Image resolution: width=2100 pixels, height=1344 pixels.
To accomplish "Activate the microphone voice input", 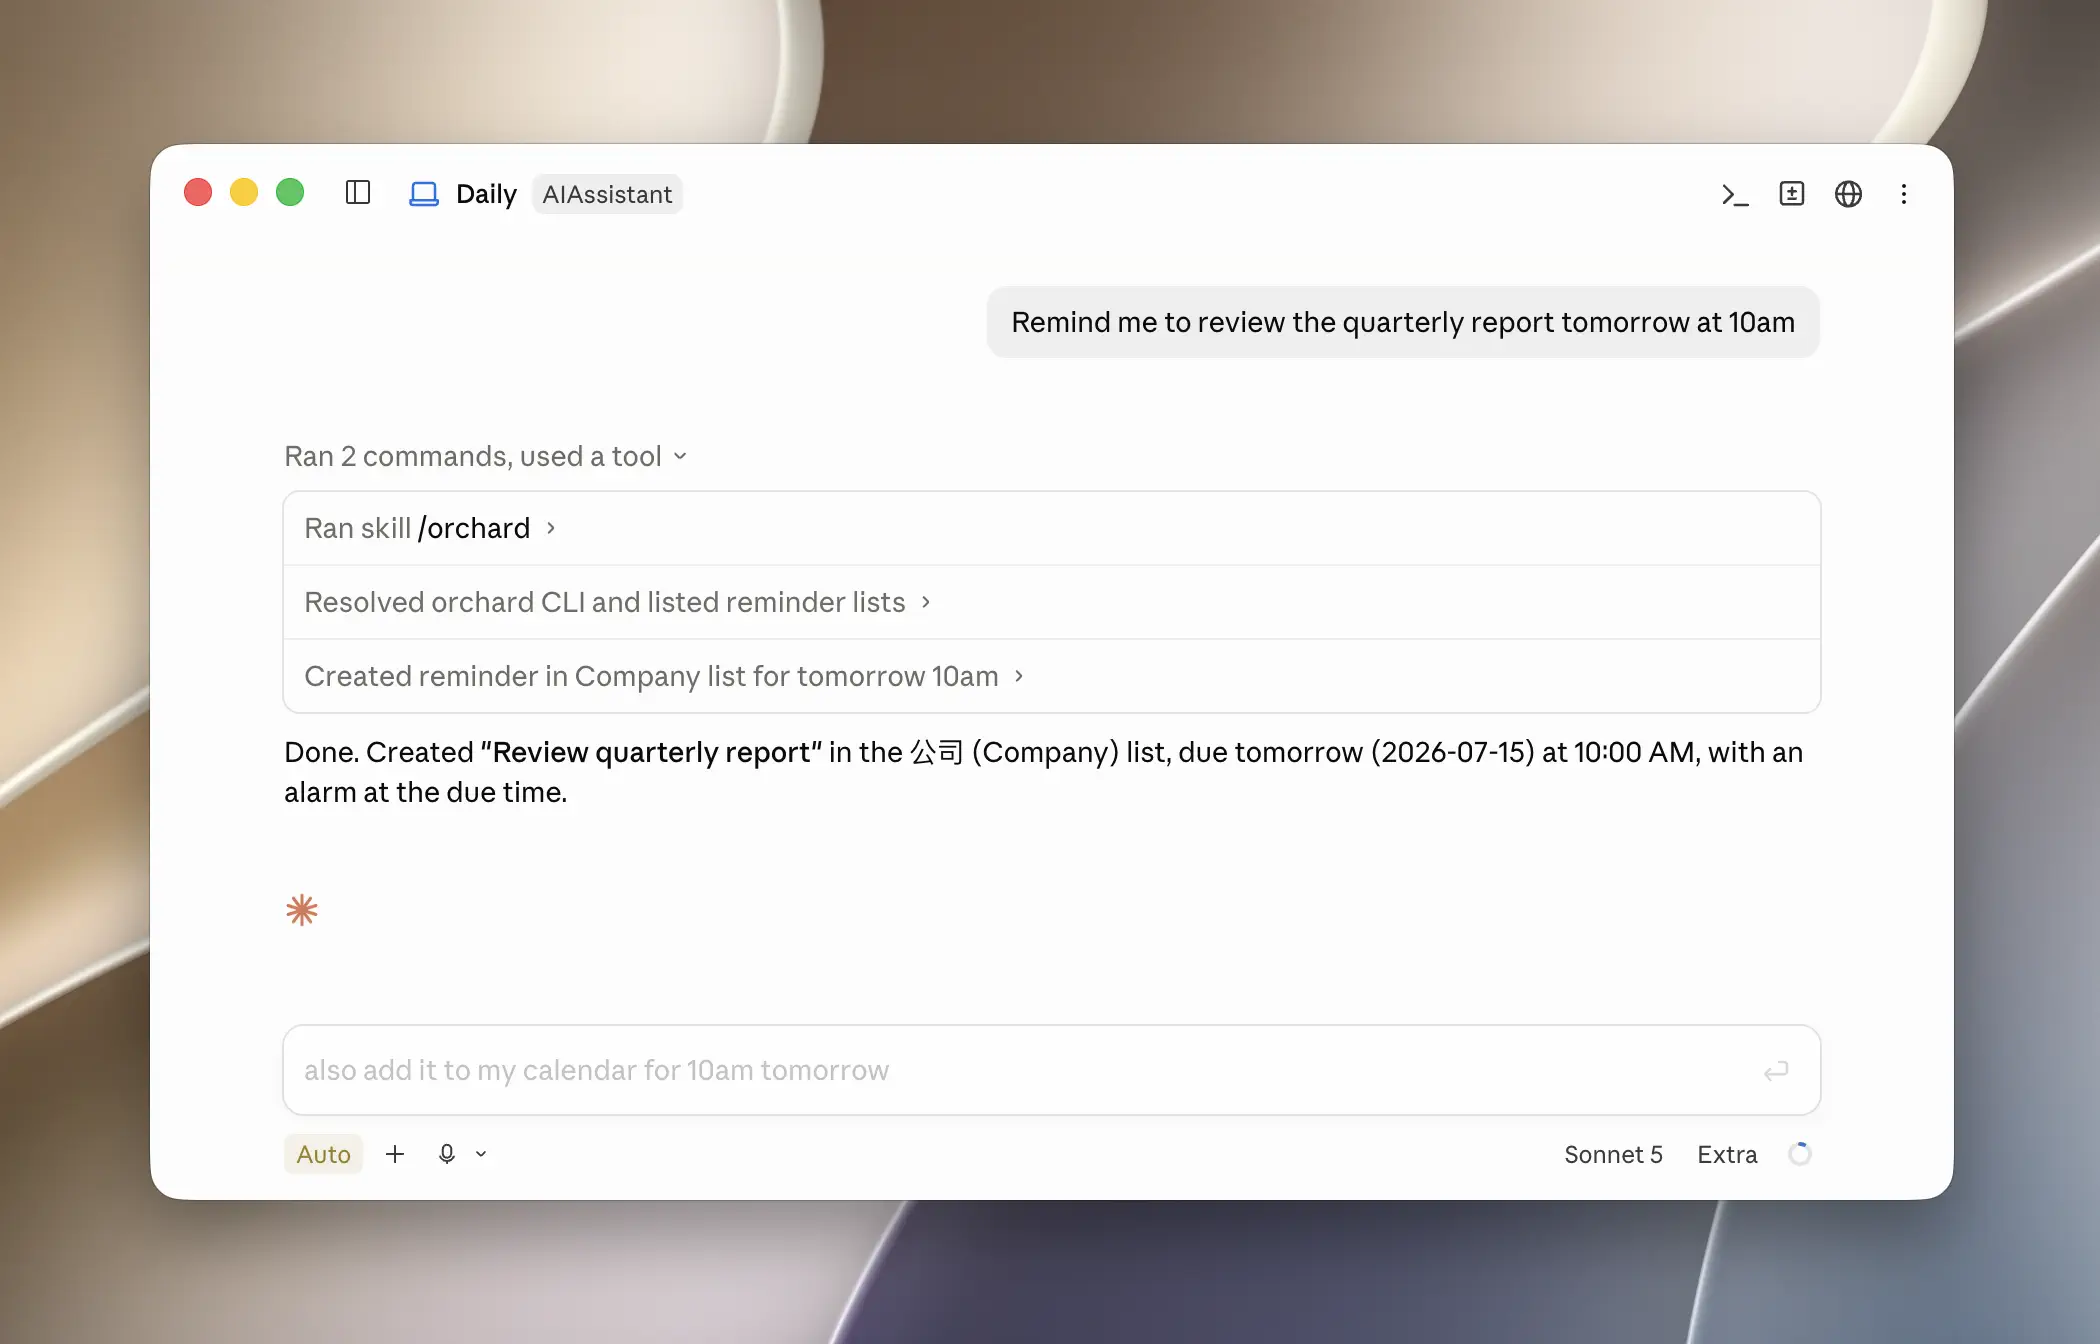I will [x=447, y=1154].
